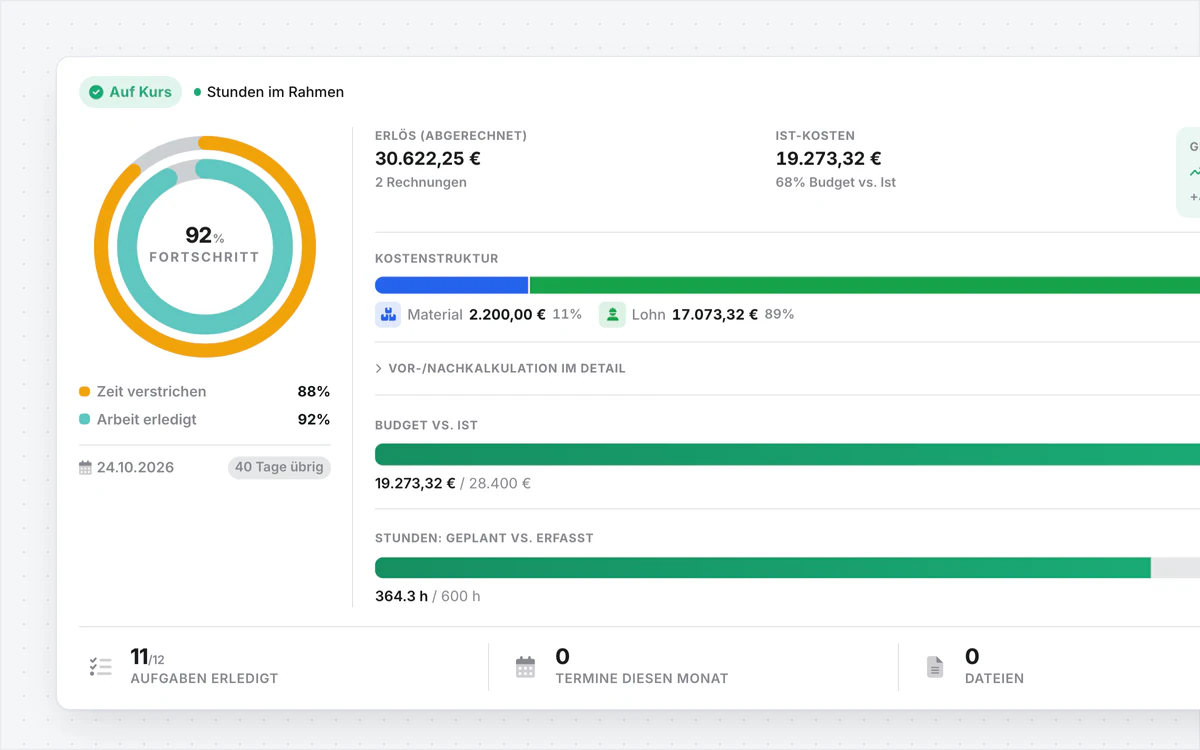Click the 40 Tage übrig badge
Viewport: 1200px width, 750px height.
pos(279,467)
